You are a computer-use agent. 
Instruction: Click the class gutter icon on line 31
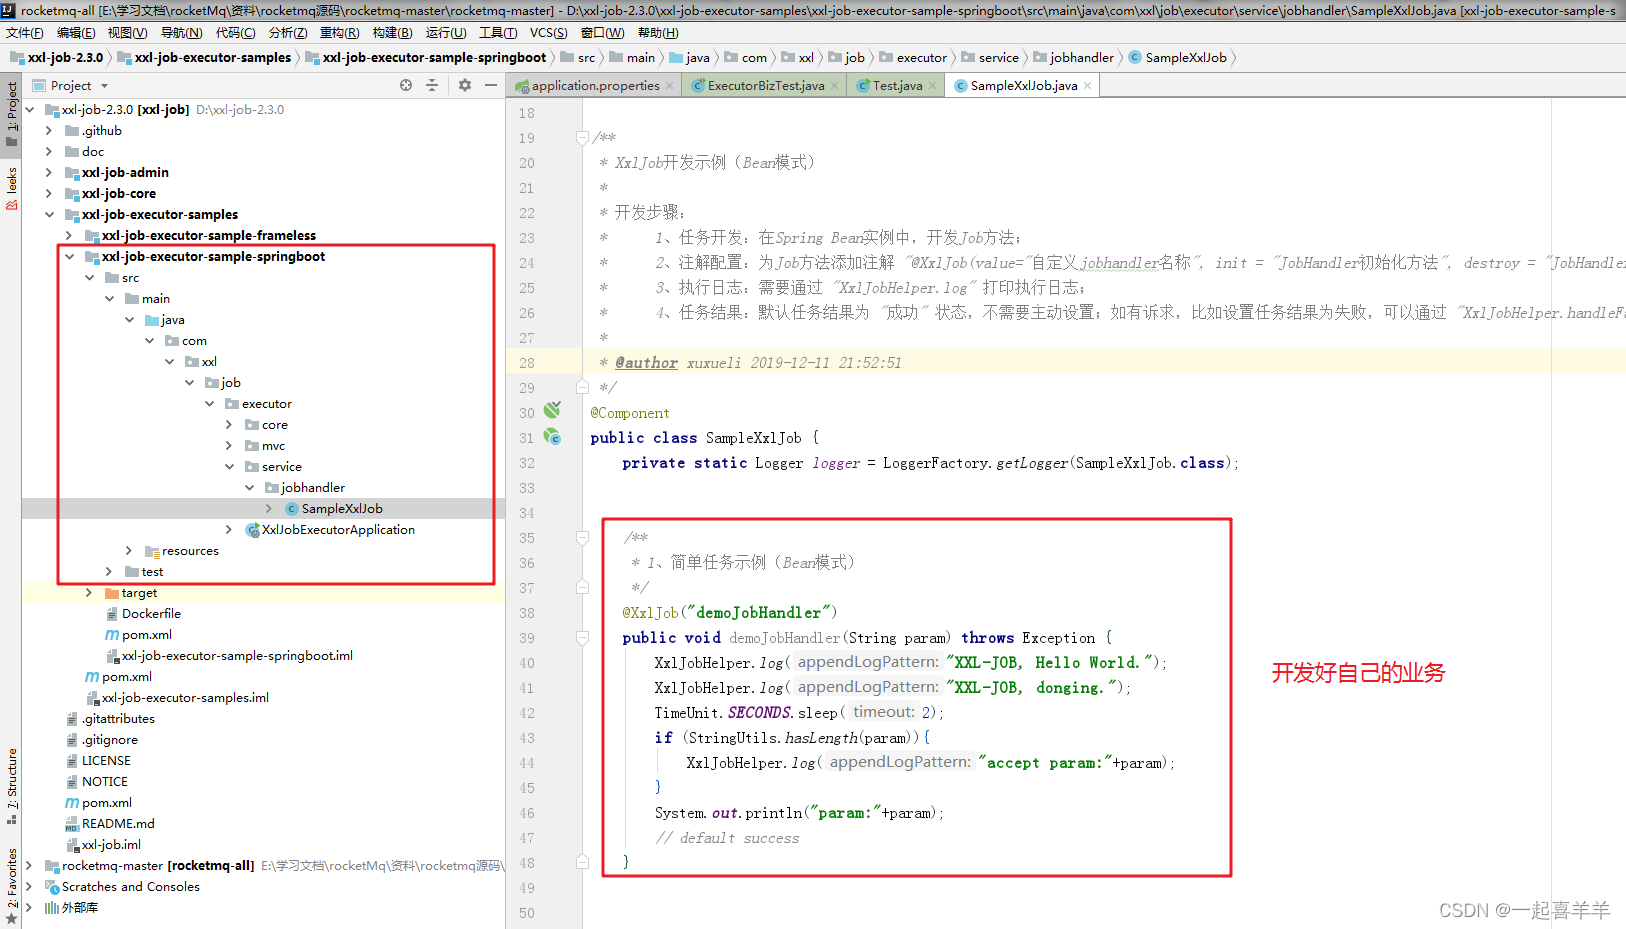coord(552,436)
